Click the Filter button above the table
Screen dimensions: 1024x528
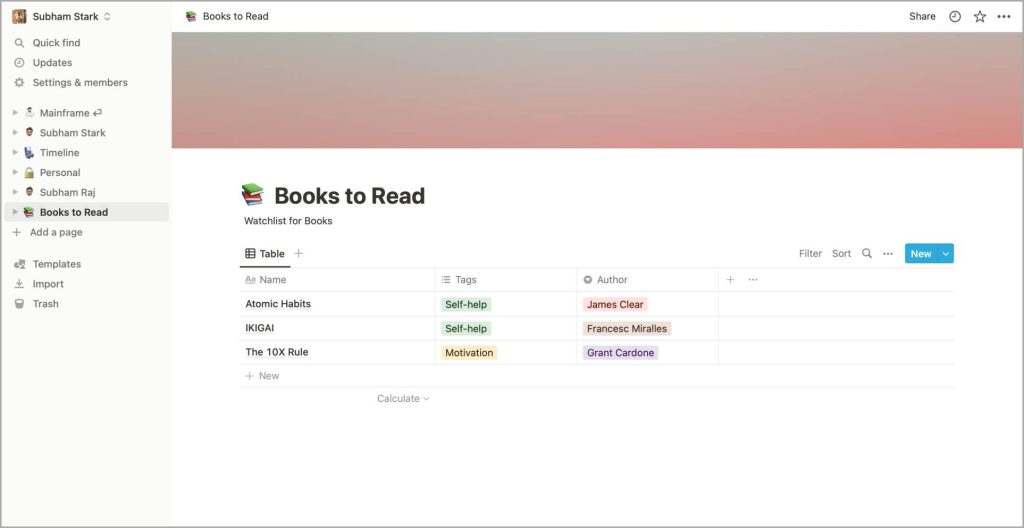(810, 254)
